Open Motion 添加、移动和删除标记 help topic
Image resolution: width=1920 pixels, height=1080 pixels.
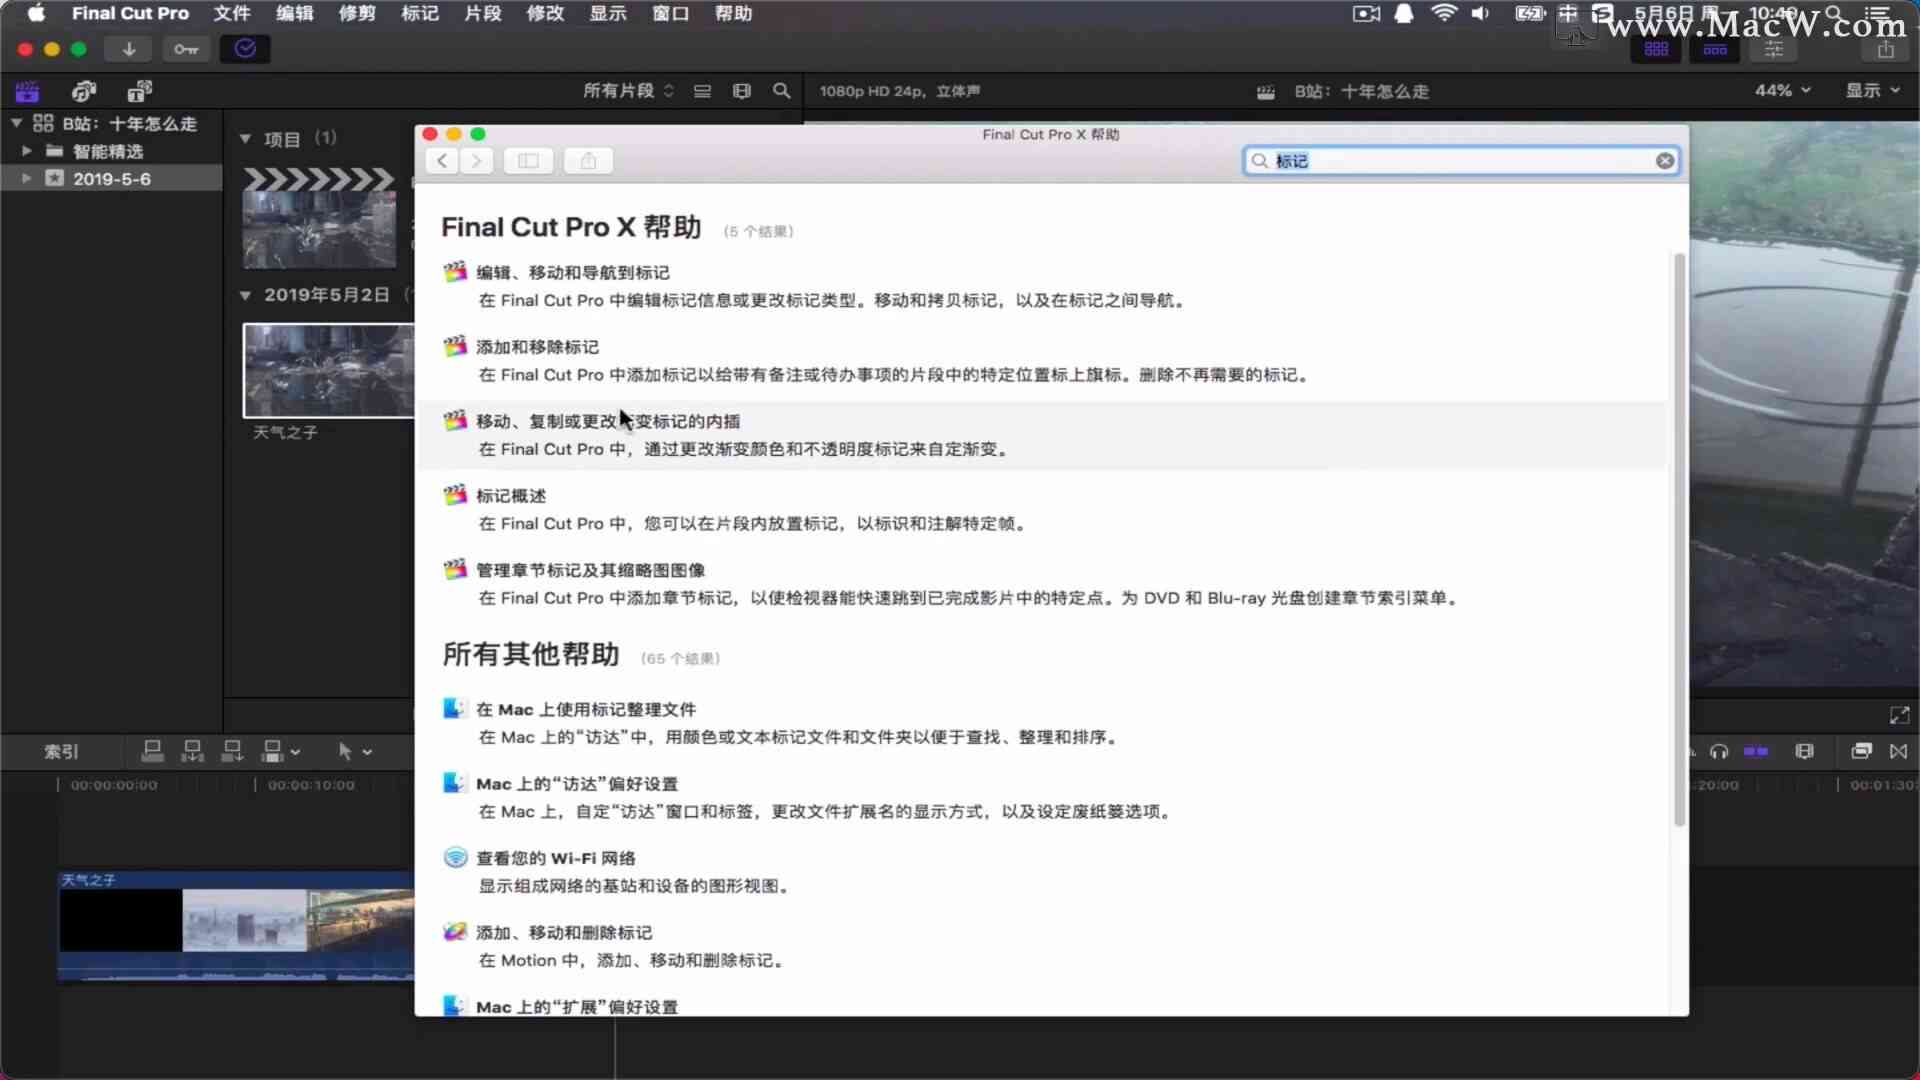pyautogui.click(x=564, y=933)
